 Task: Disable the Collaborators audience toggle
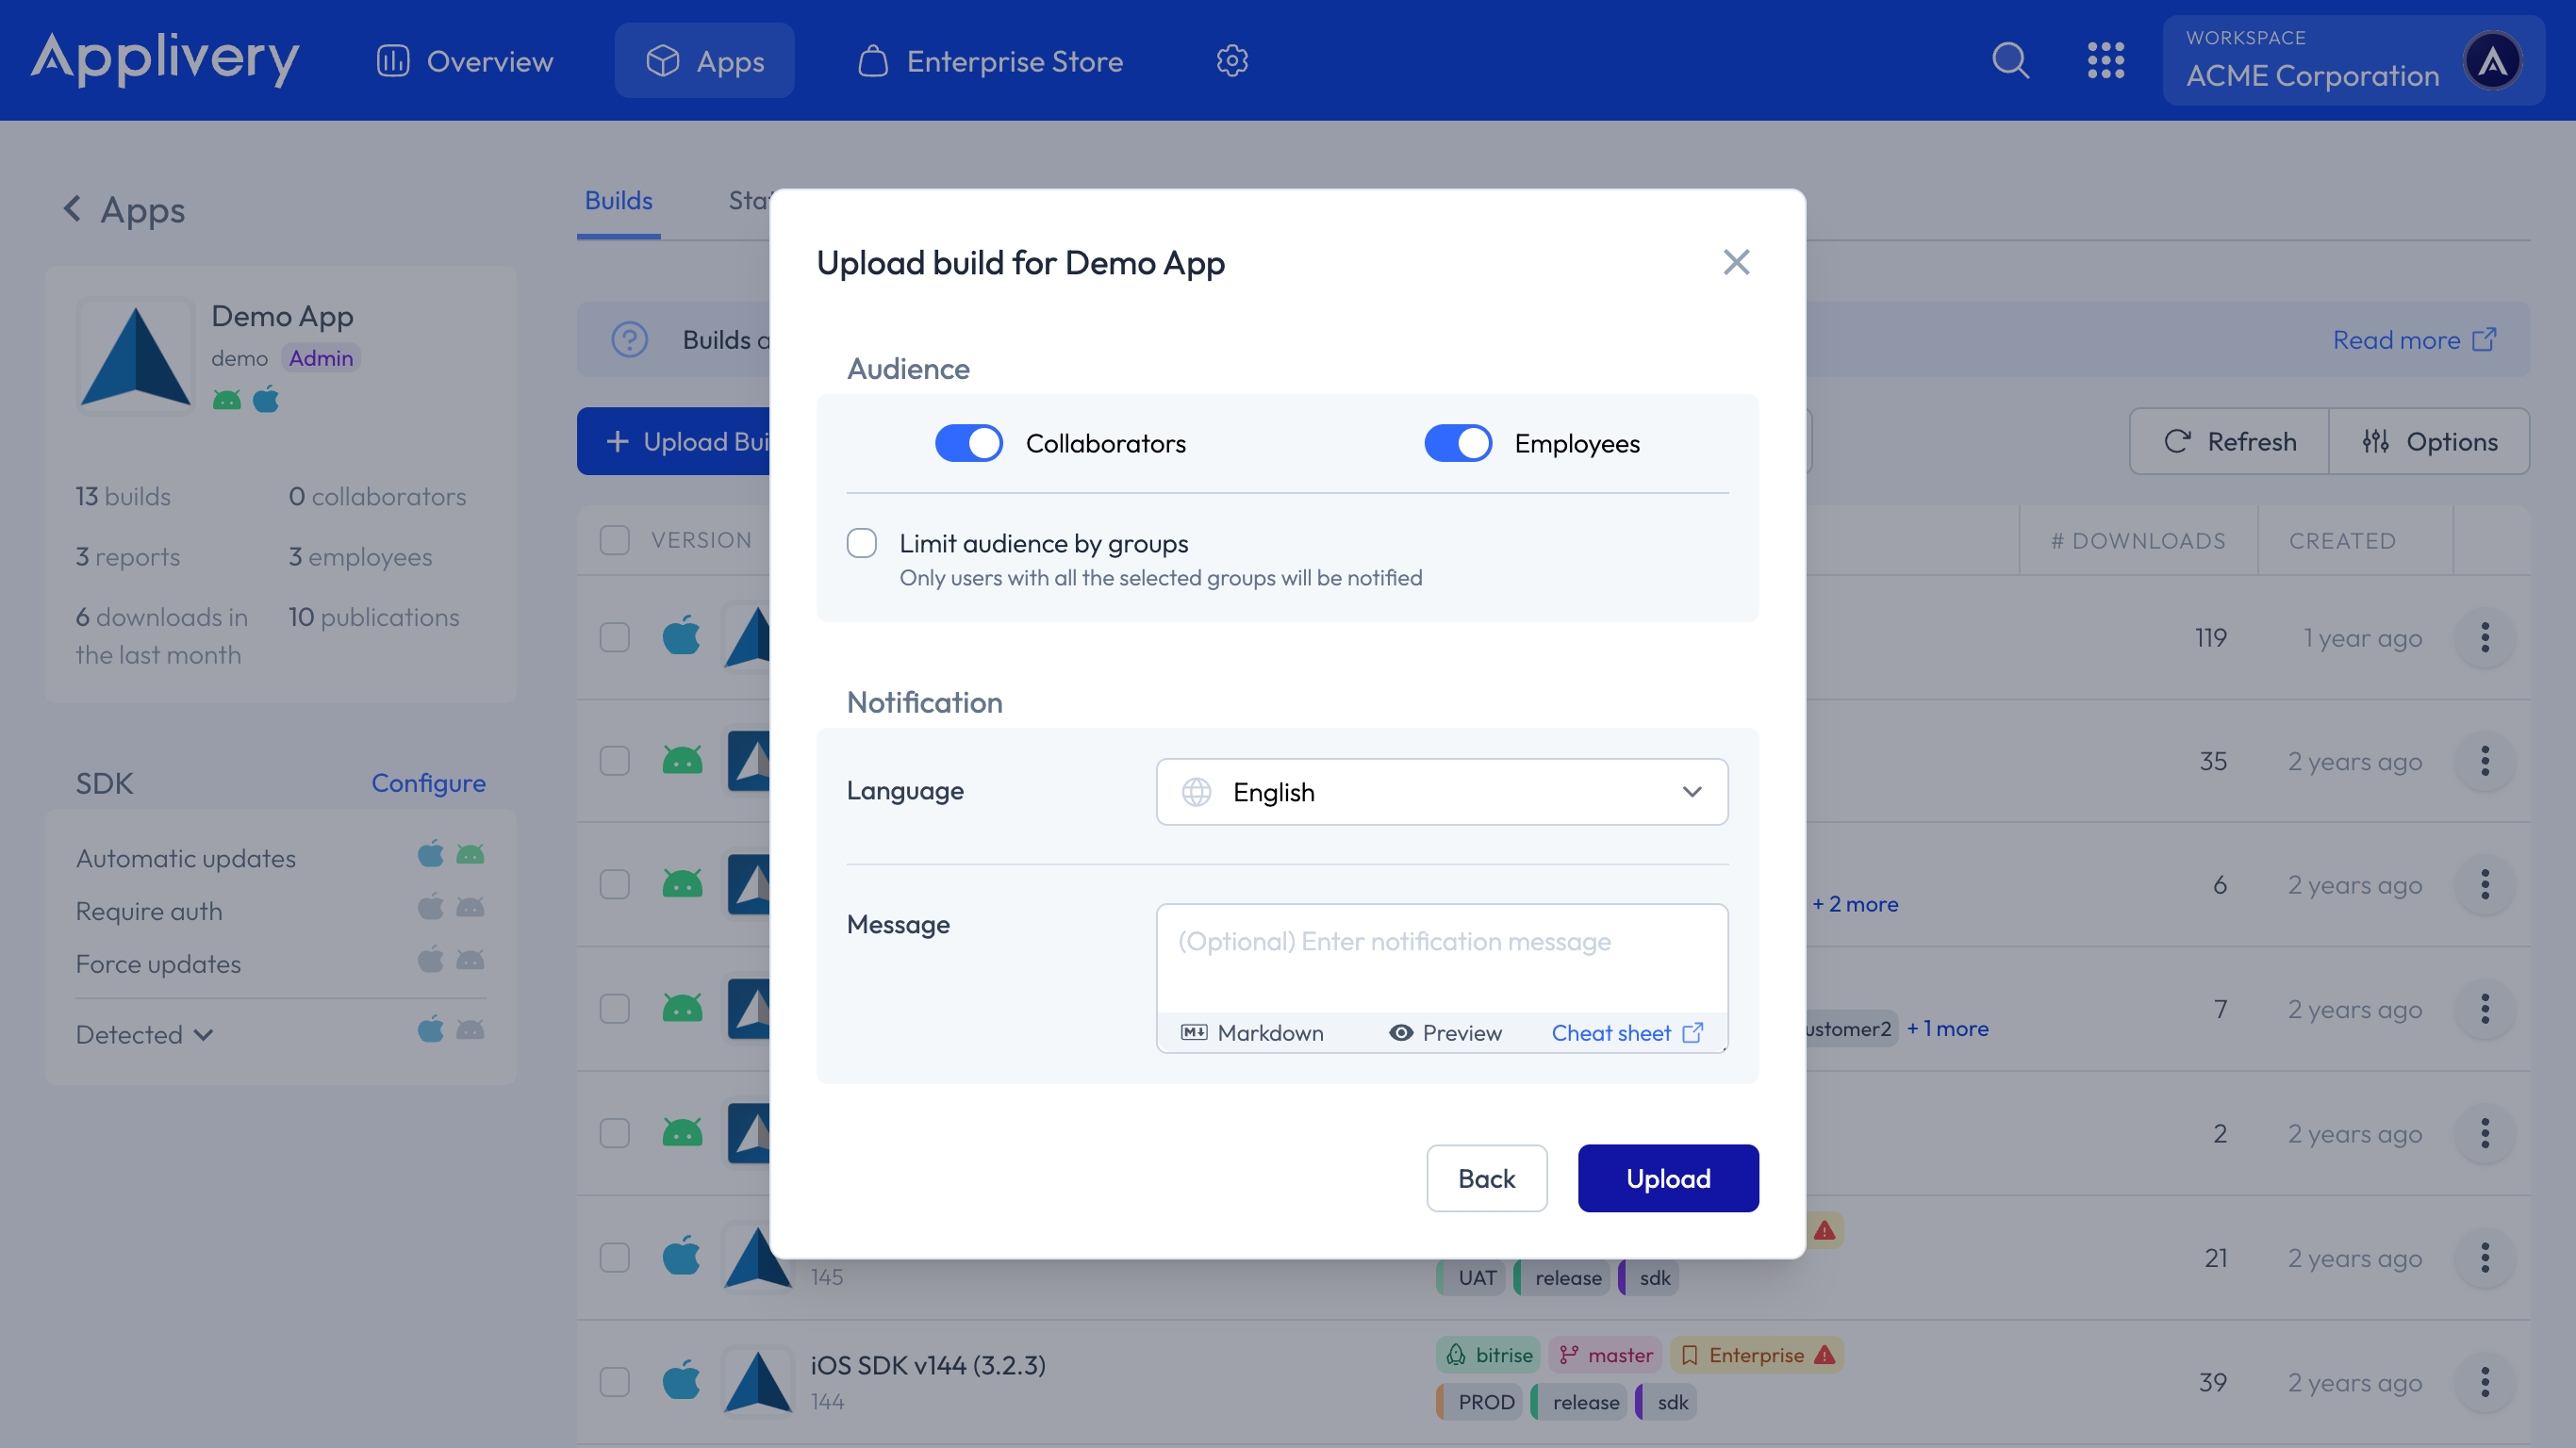pyautogui.click(x=968, y=442)
